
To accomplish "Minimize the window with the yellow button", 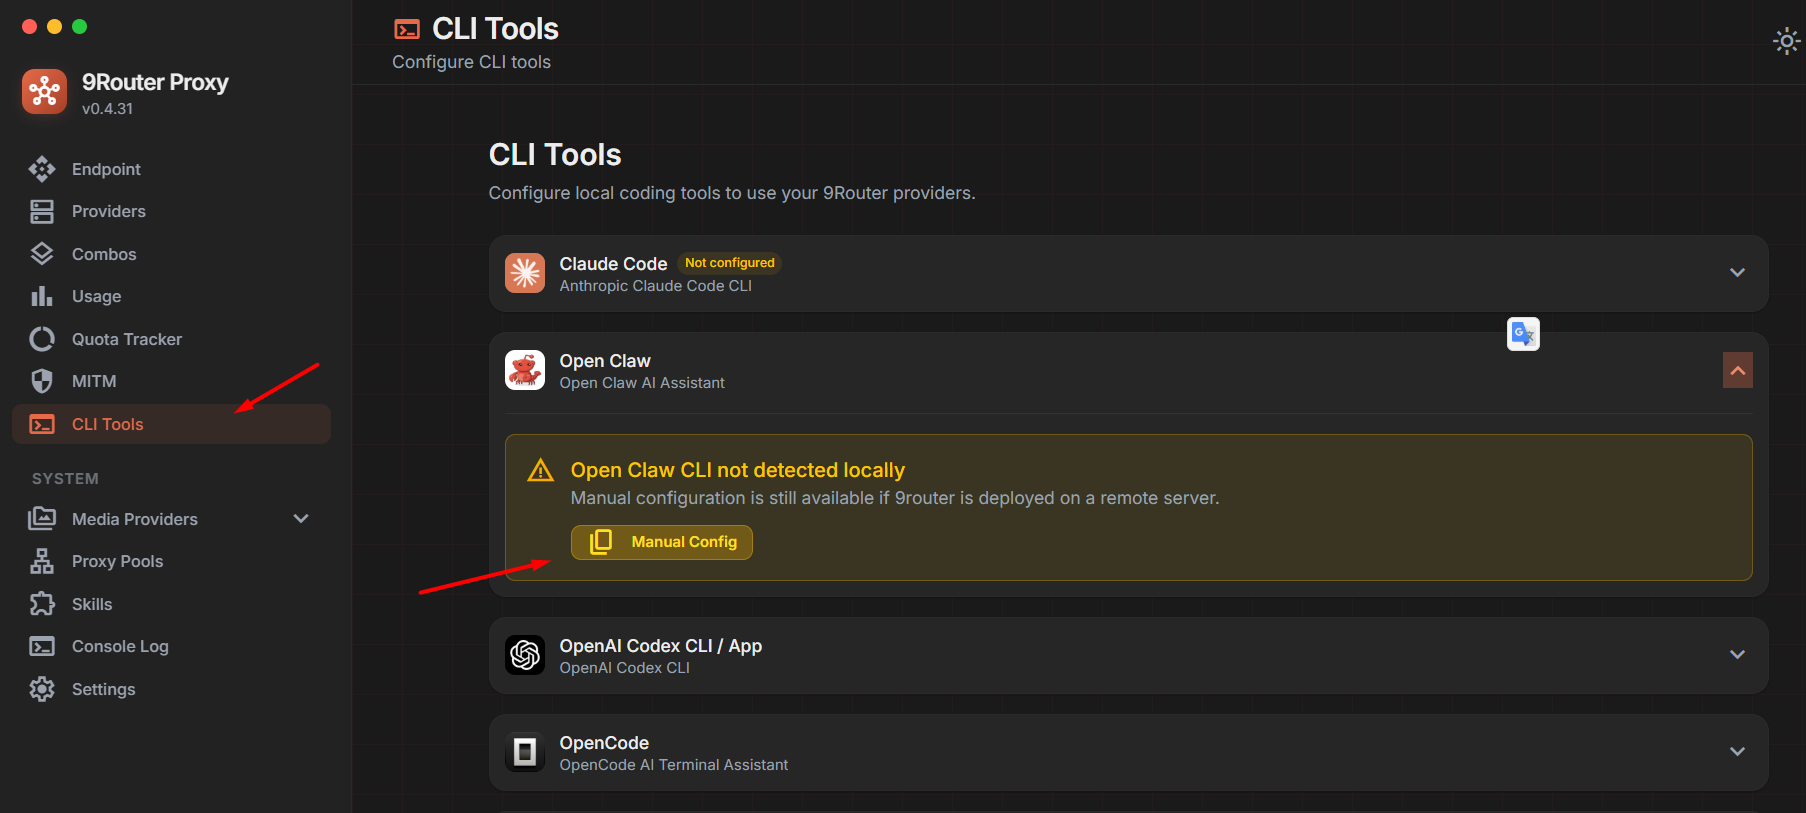I will [x=55, y=27].
